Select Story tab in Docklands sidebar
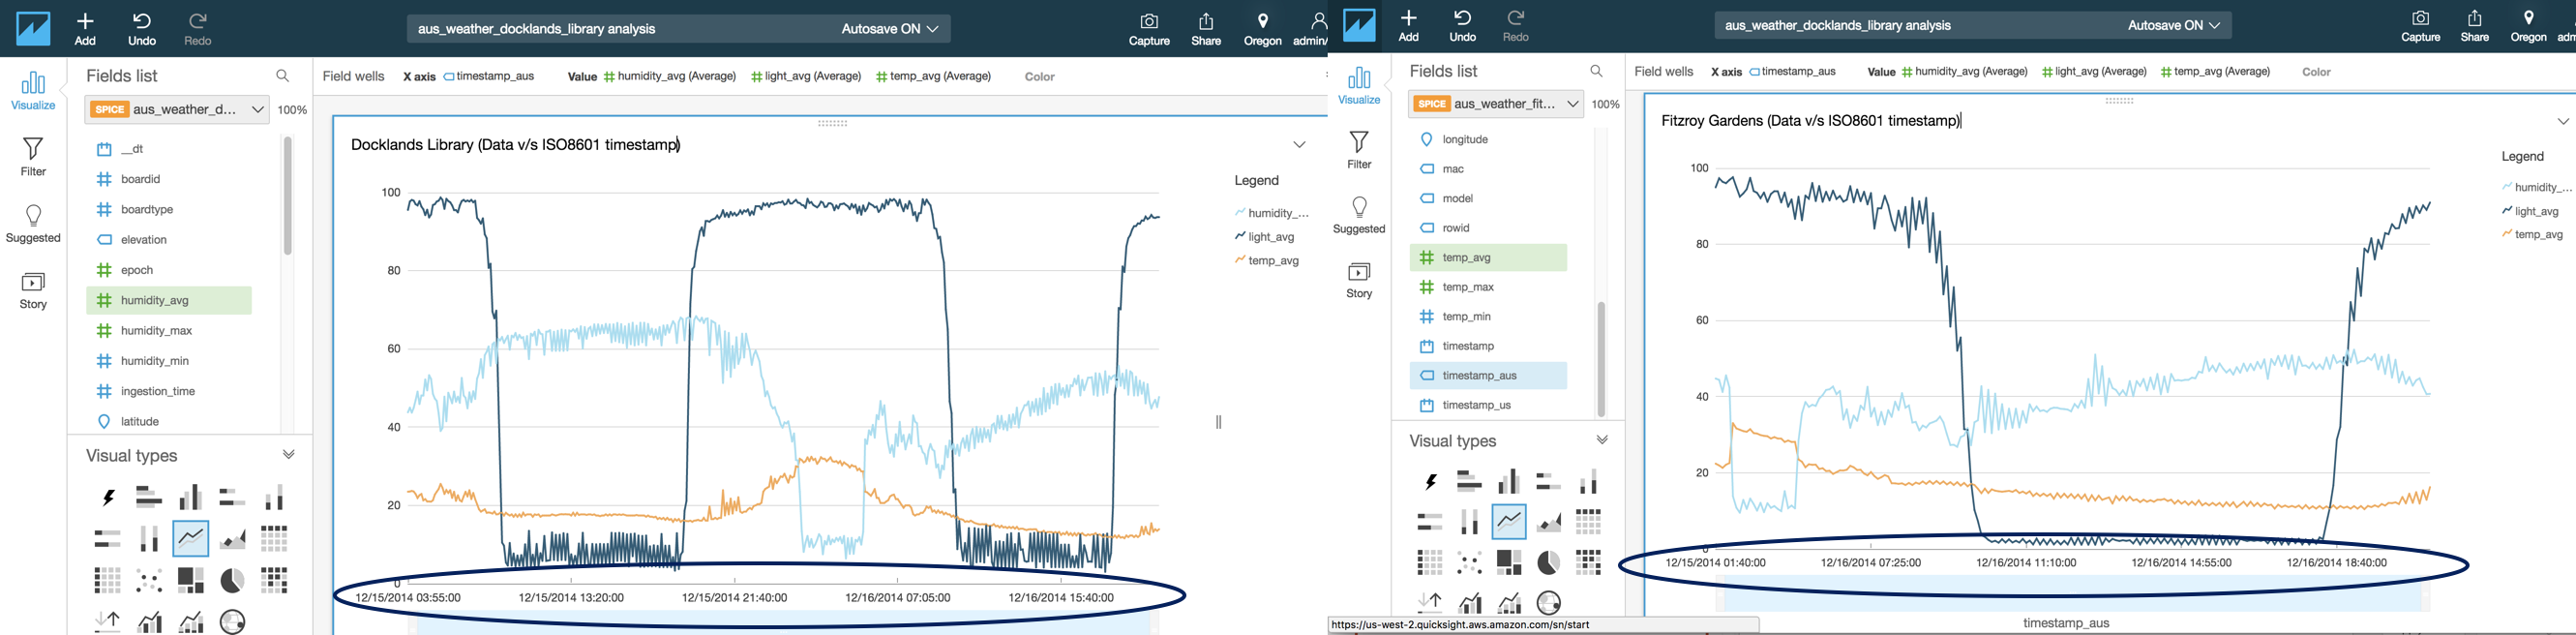 coord(33,291)
